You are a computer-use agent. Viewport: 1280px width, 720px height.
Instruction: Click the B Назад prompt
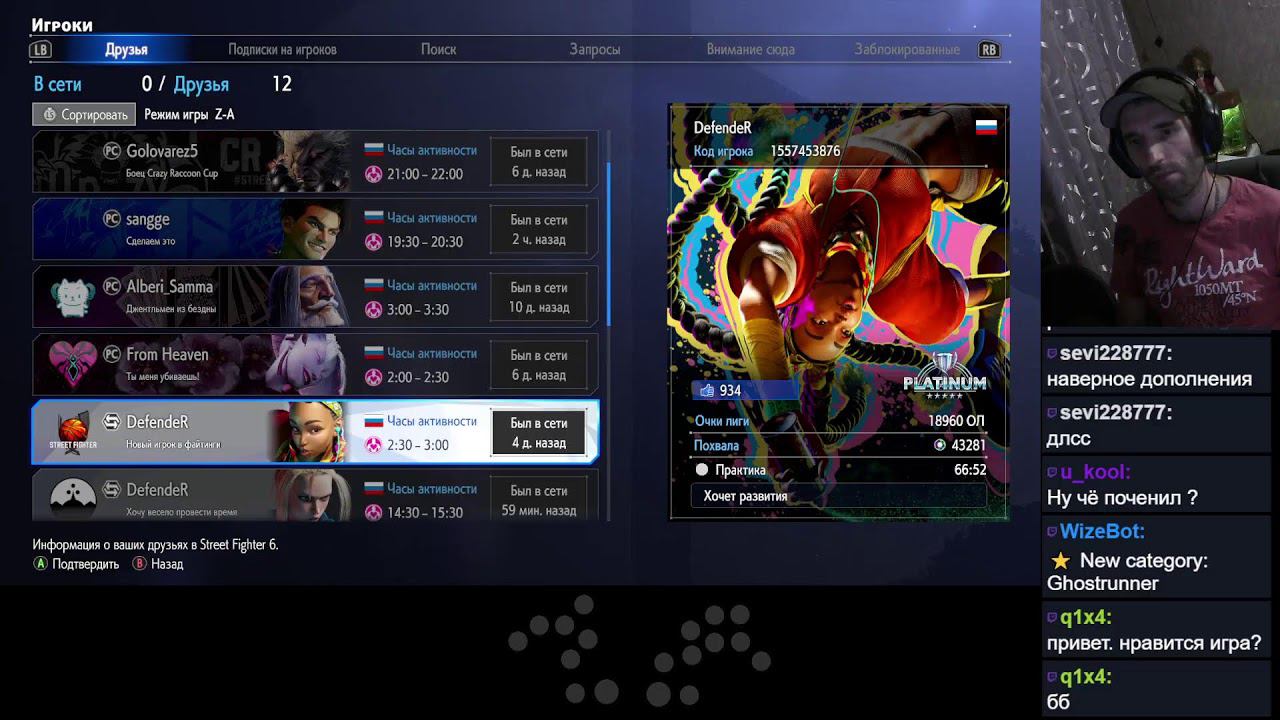[x=158, y=564]
